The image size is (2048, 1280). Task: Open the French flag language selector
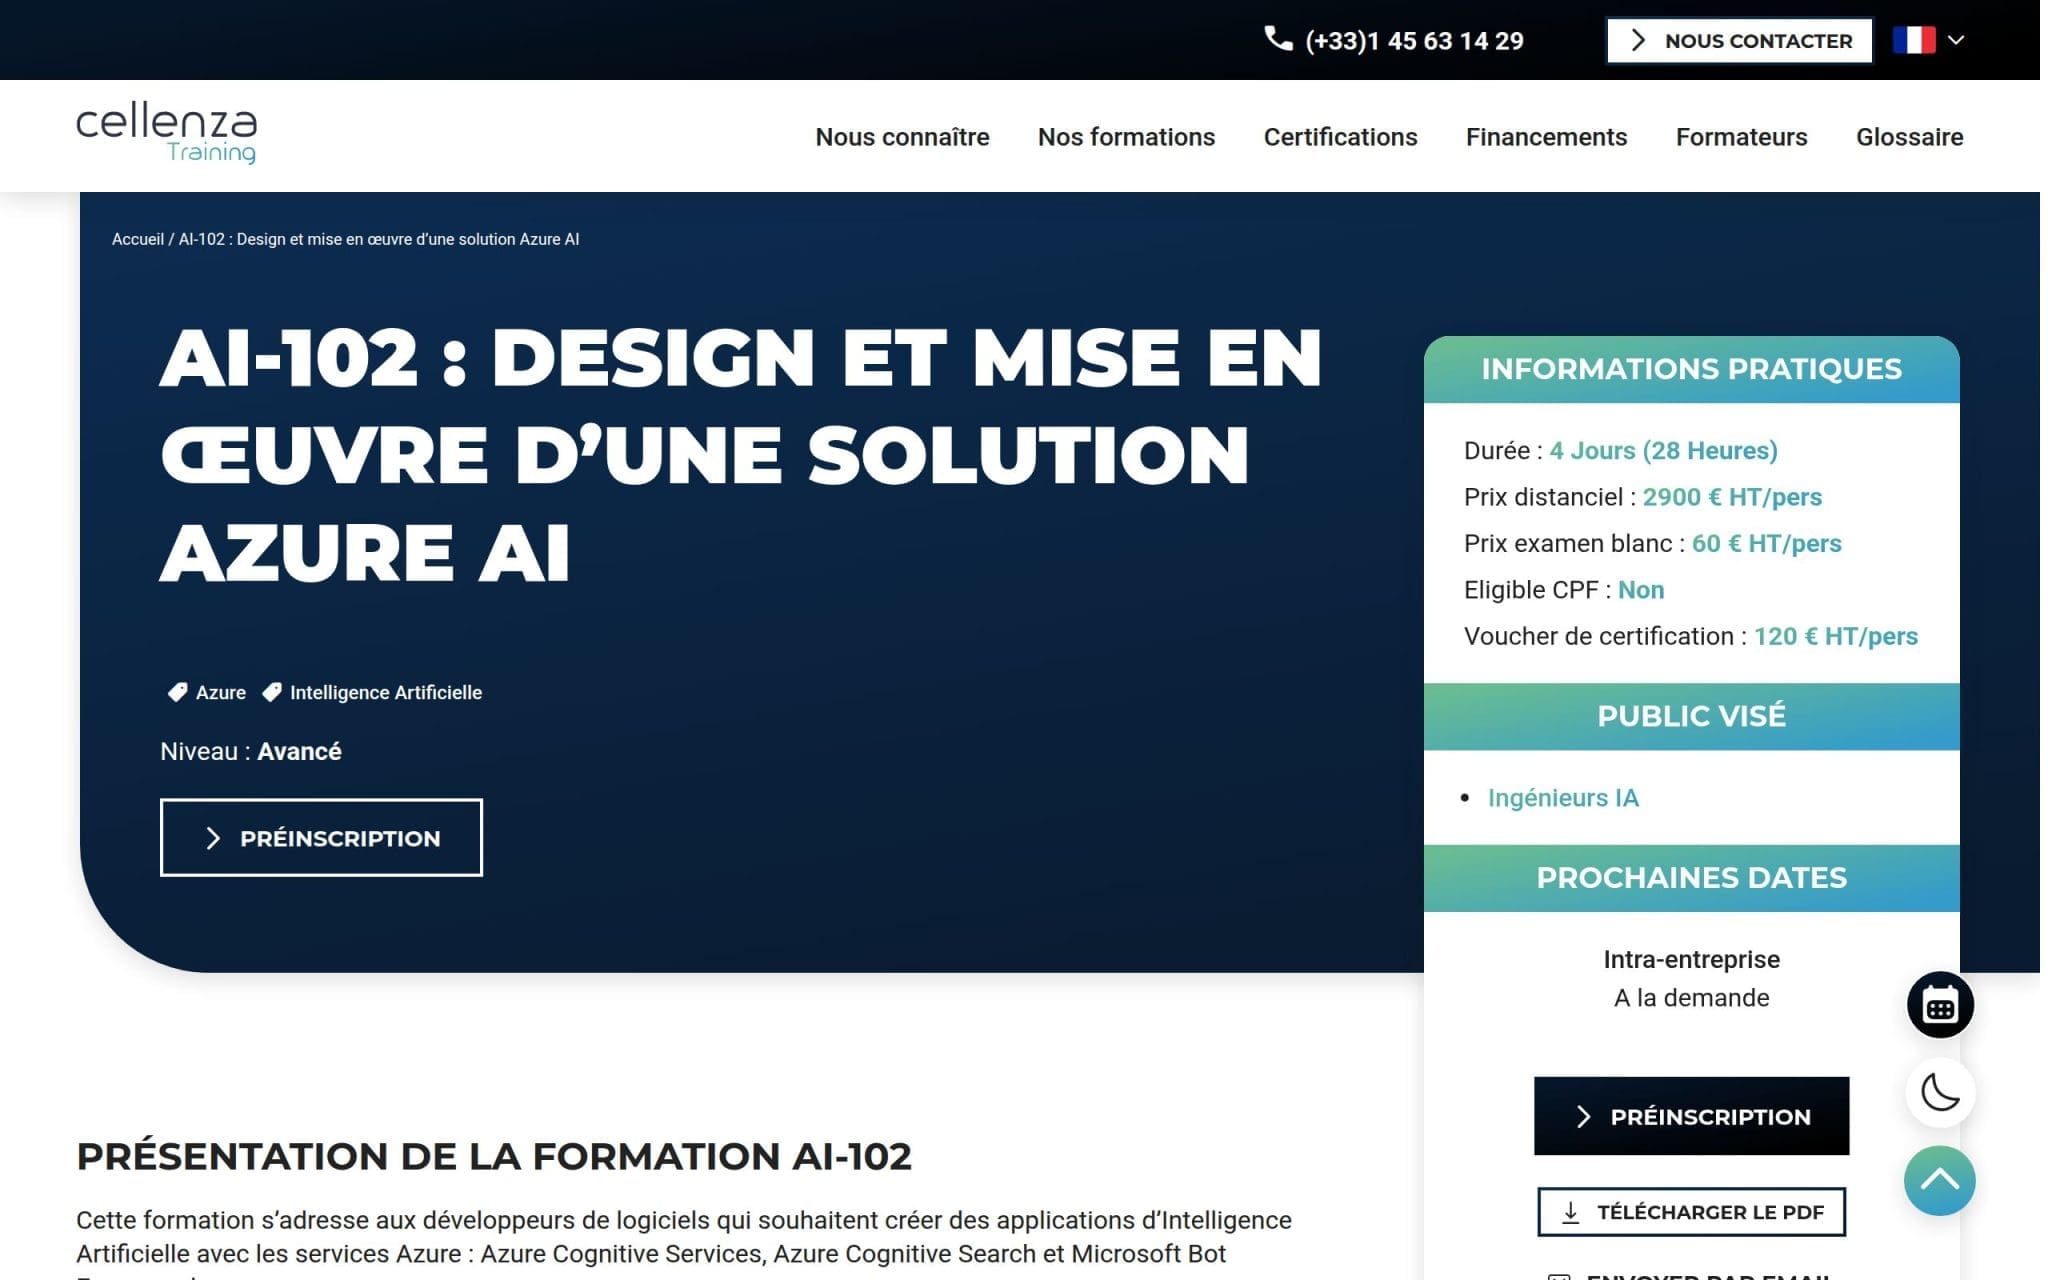[x=1914, y=40]
